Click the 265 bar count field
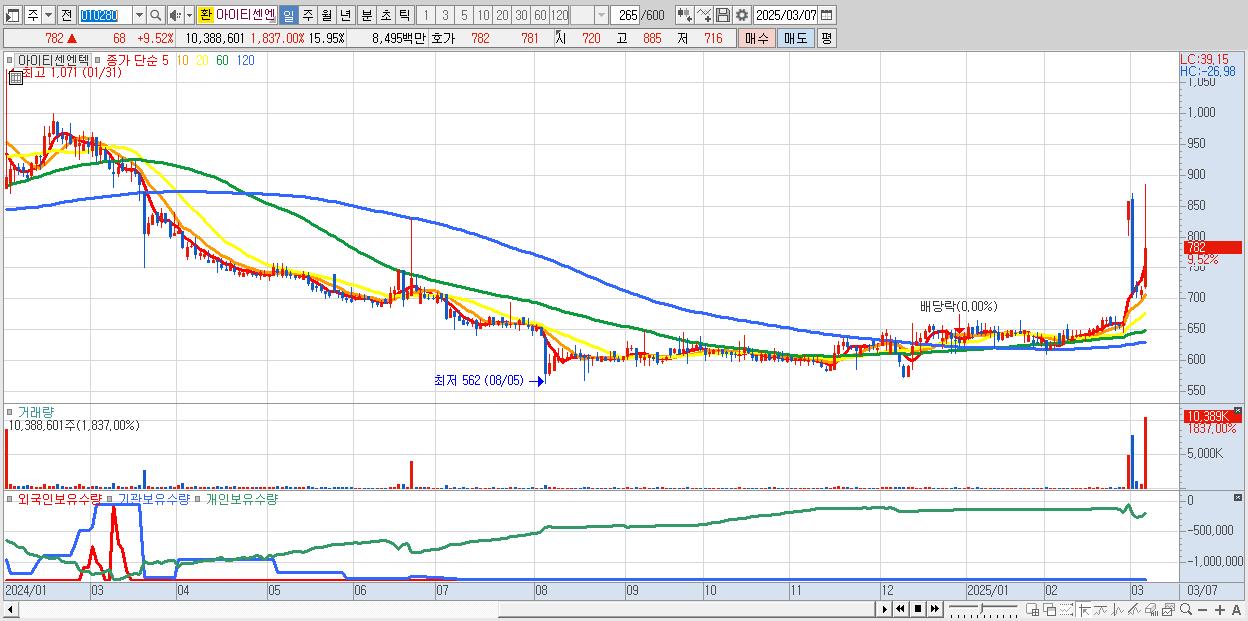 pos(625,15)
